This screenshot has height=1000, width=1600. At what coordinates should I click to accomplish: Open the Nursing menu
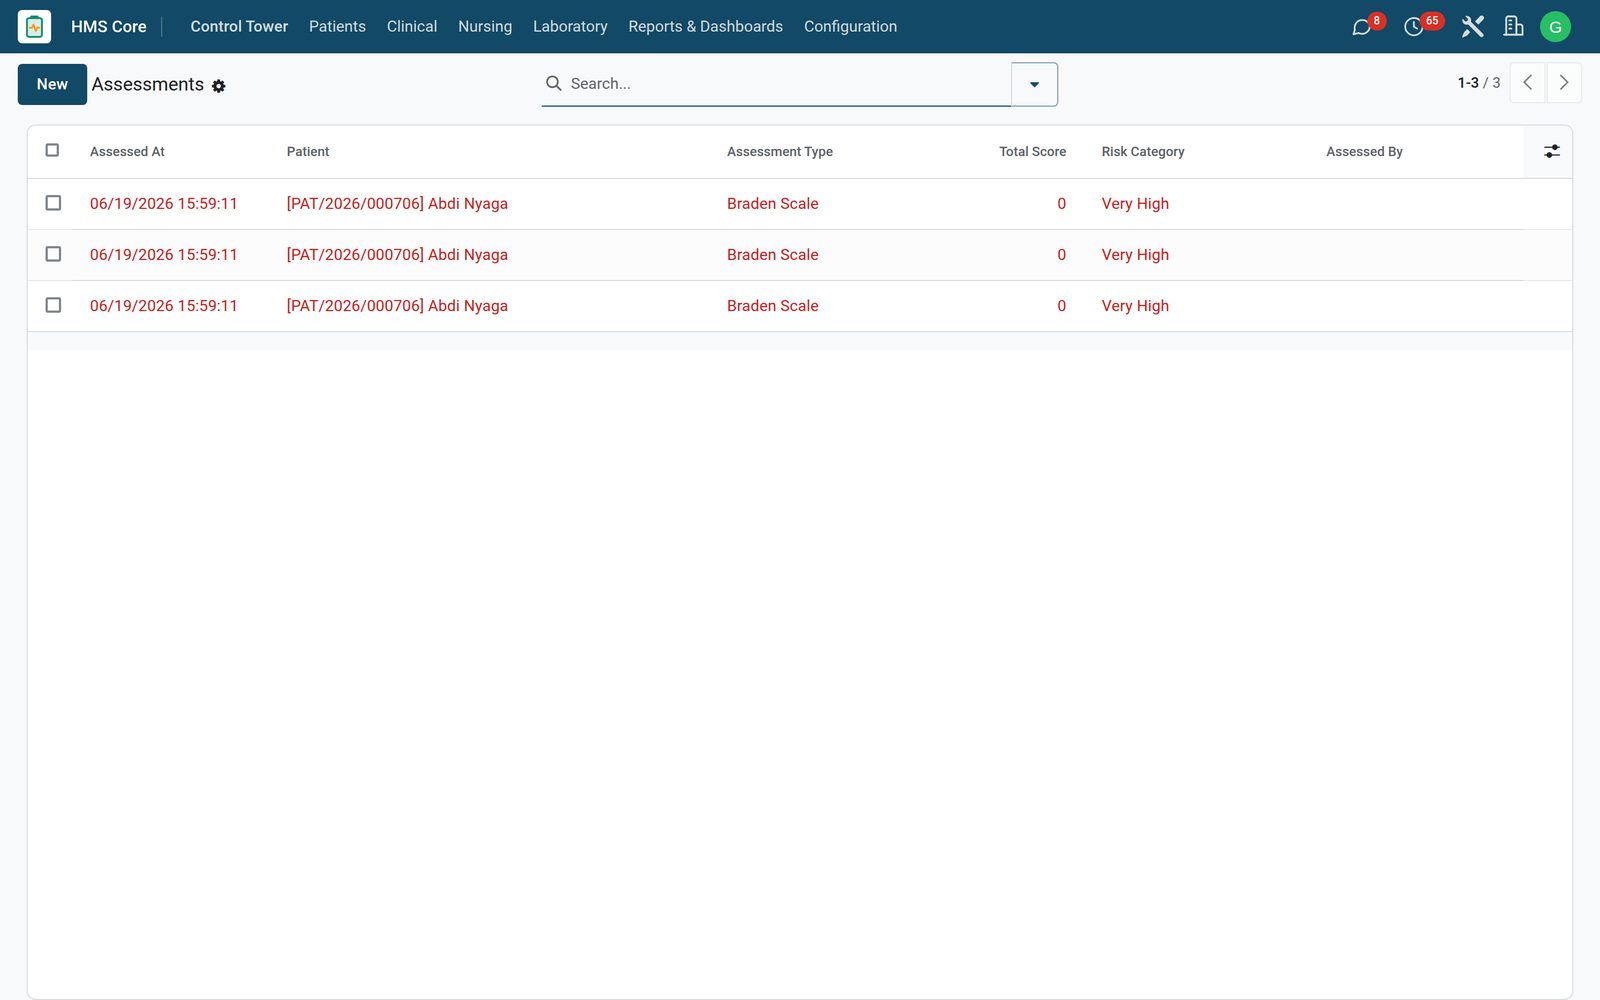pos(485,27)
